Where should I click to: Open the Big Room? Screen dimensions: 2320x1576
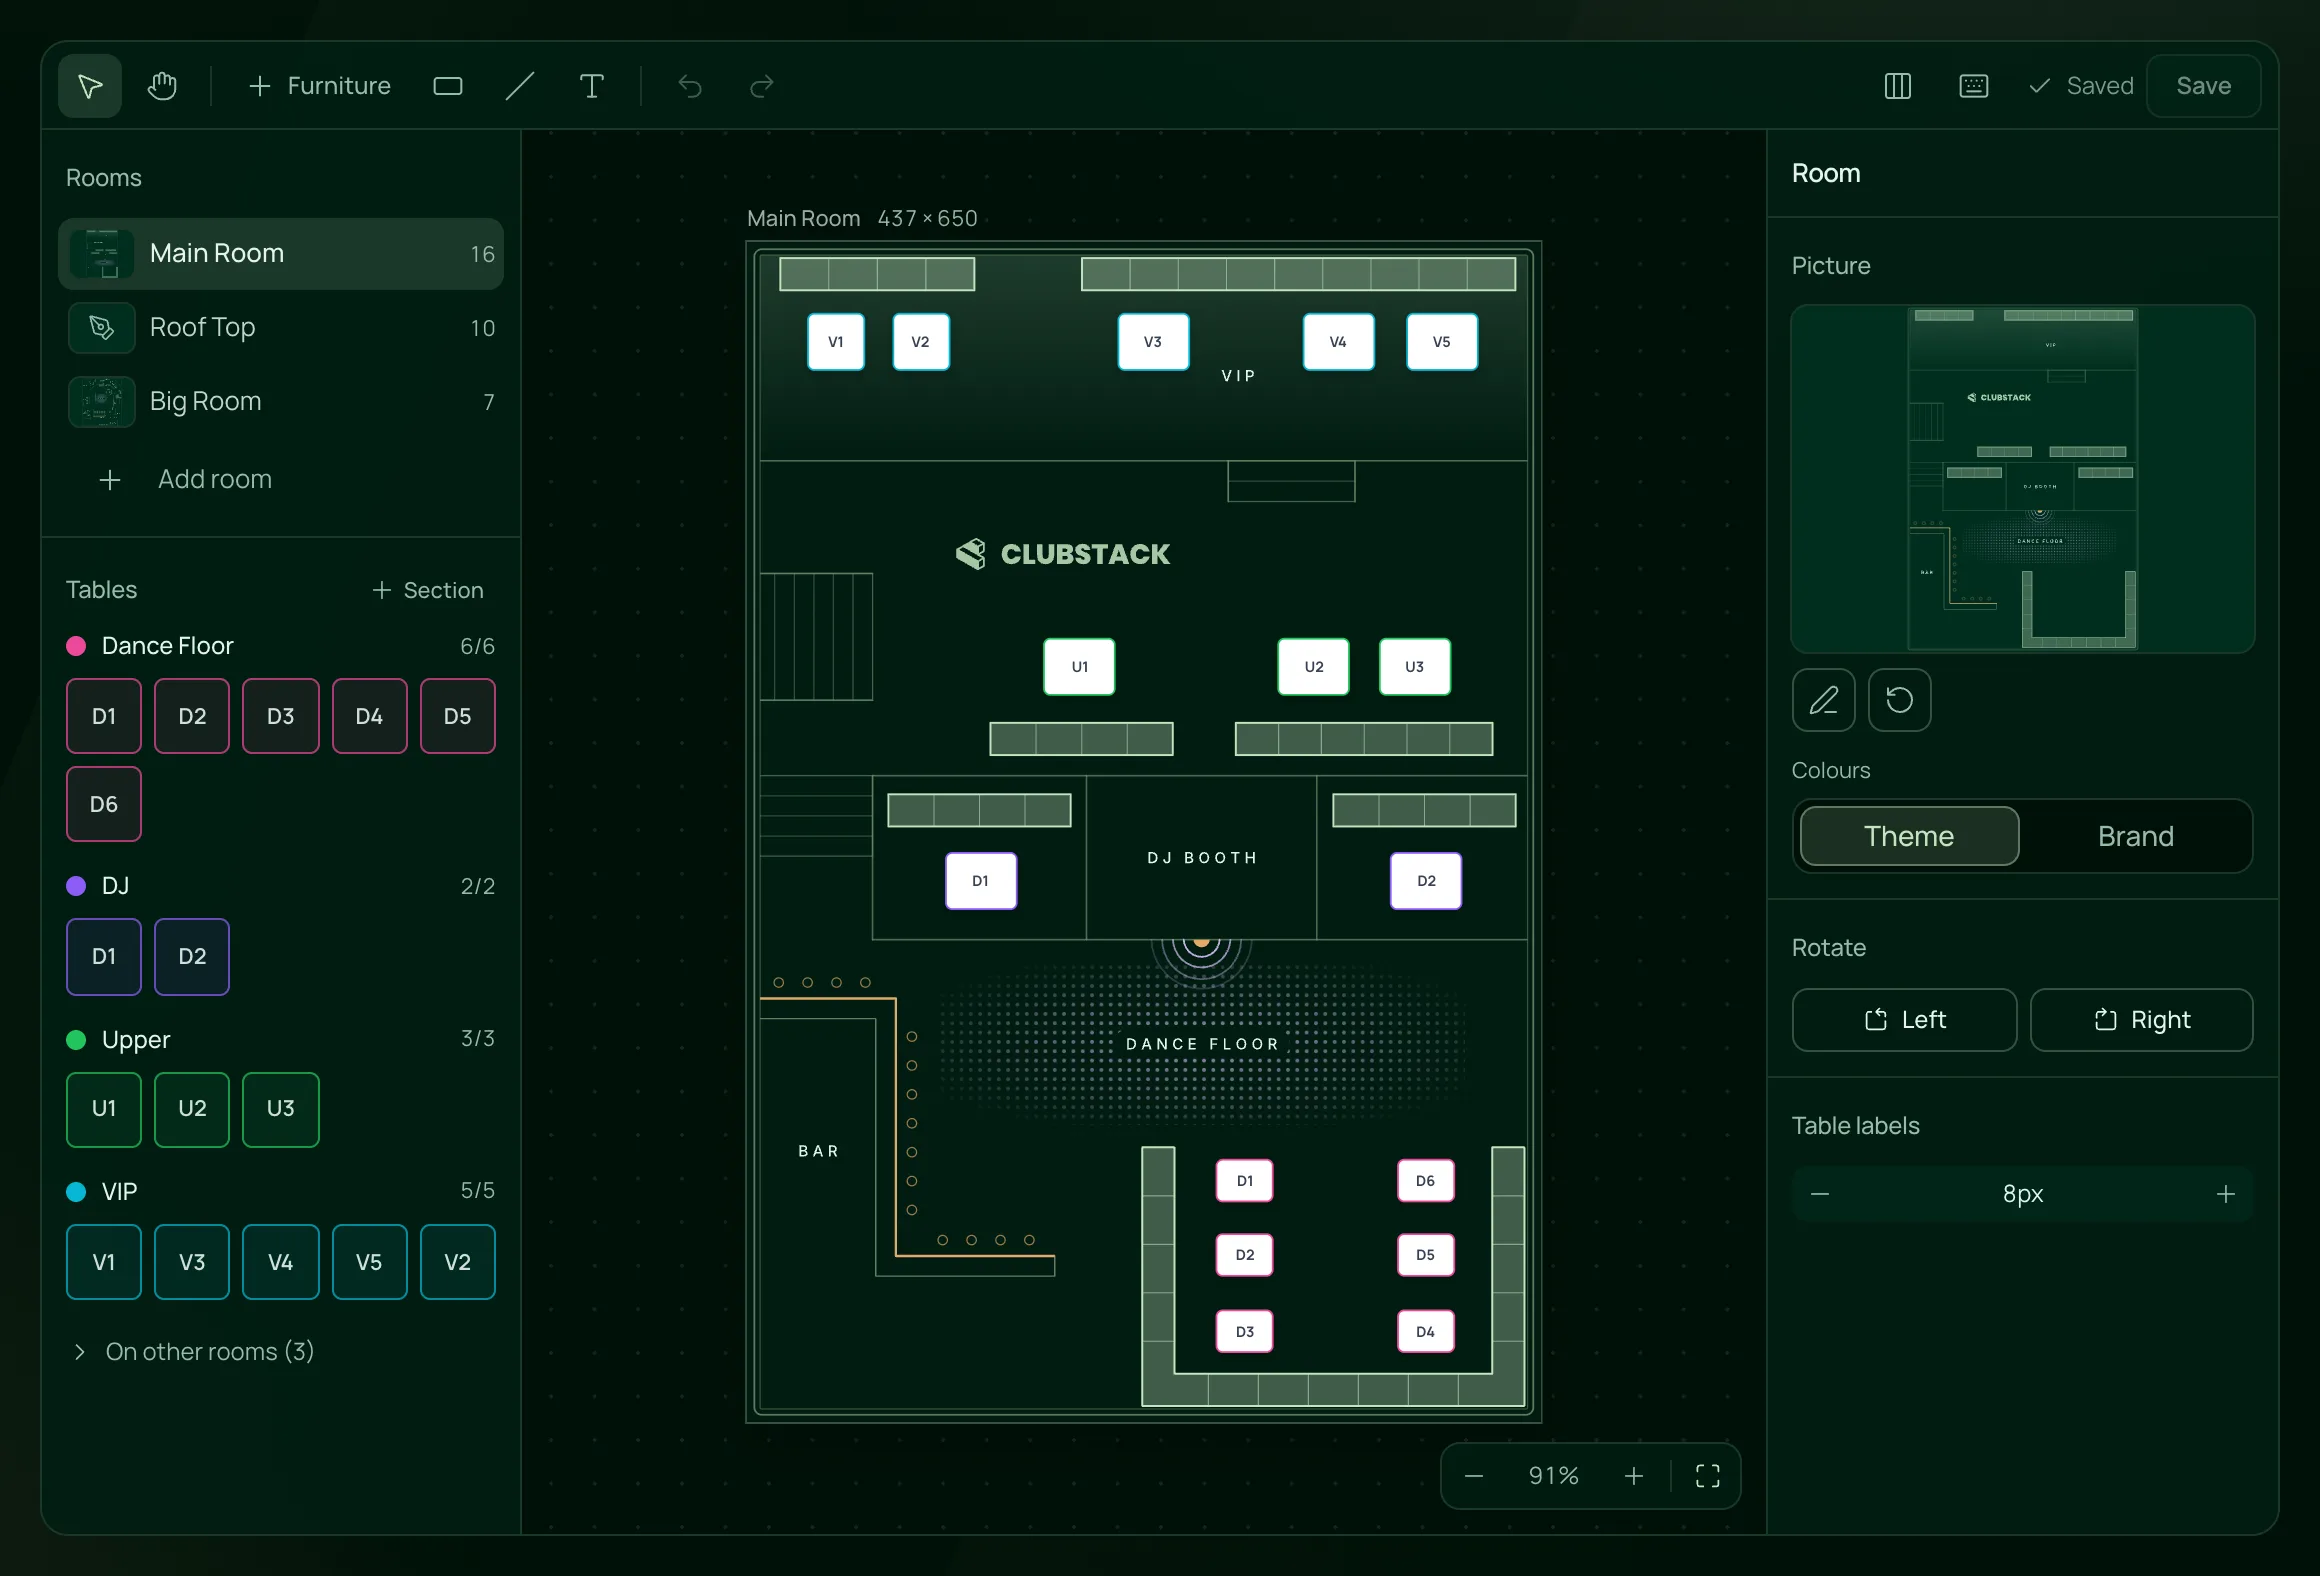click(x=281, y=402)
